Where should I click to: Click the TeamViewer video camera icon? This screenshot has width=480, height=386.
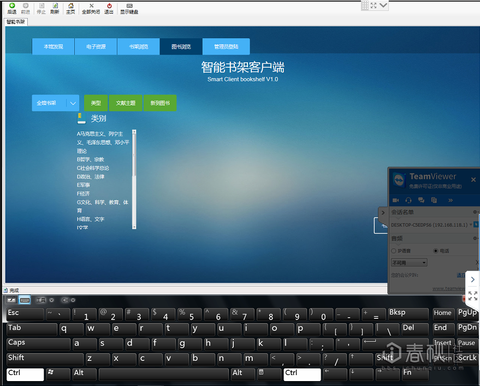pyautogui.click(x=396, y=200)
